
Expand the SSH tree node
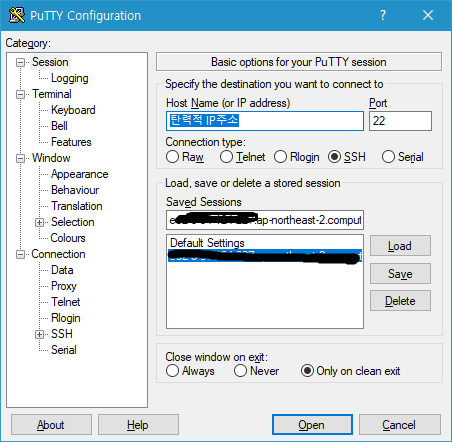tap(40, 334)
